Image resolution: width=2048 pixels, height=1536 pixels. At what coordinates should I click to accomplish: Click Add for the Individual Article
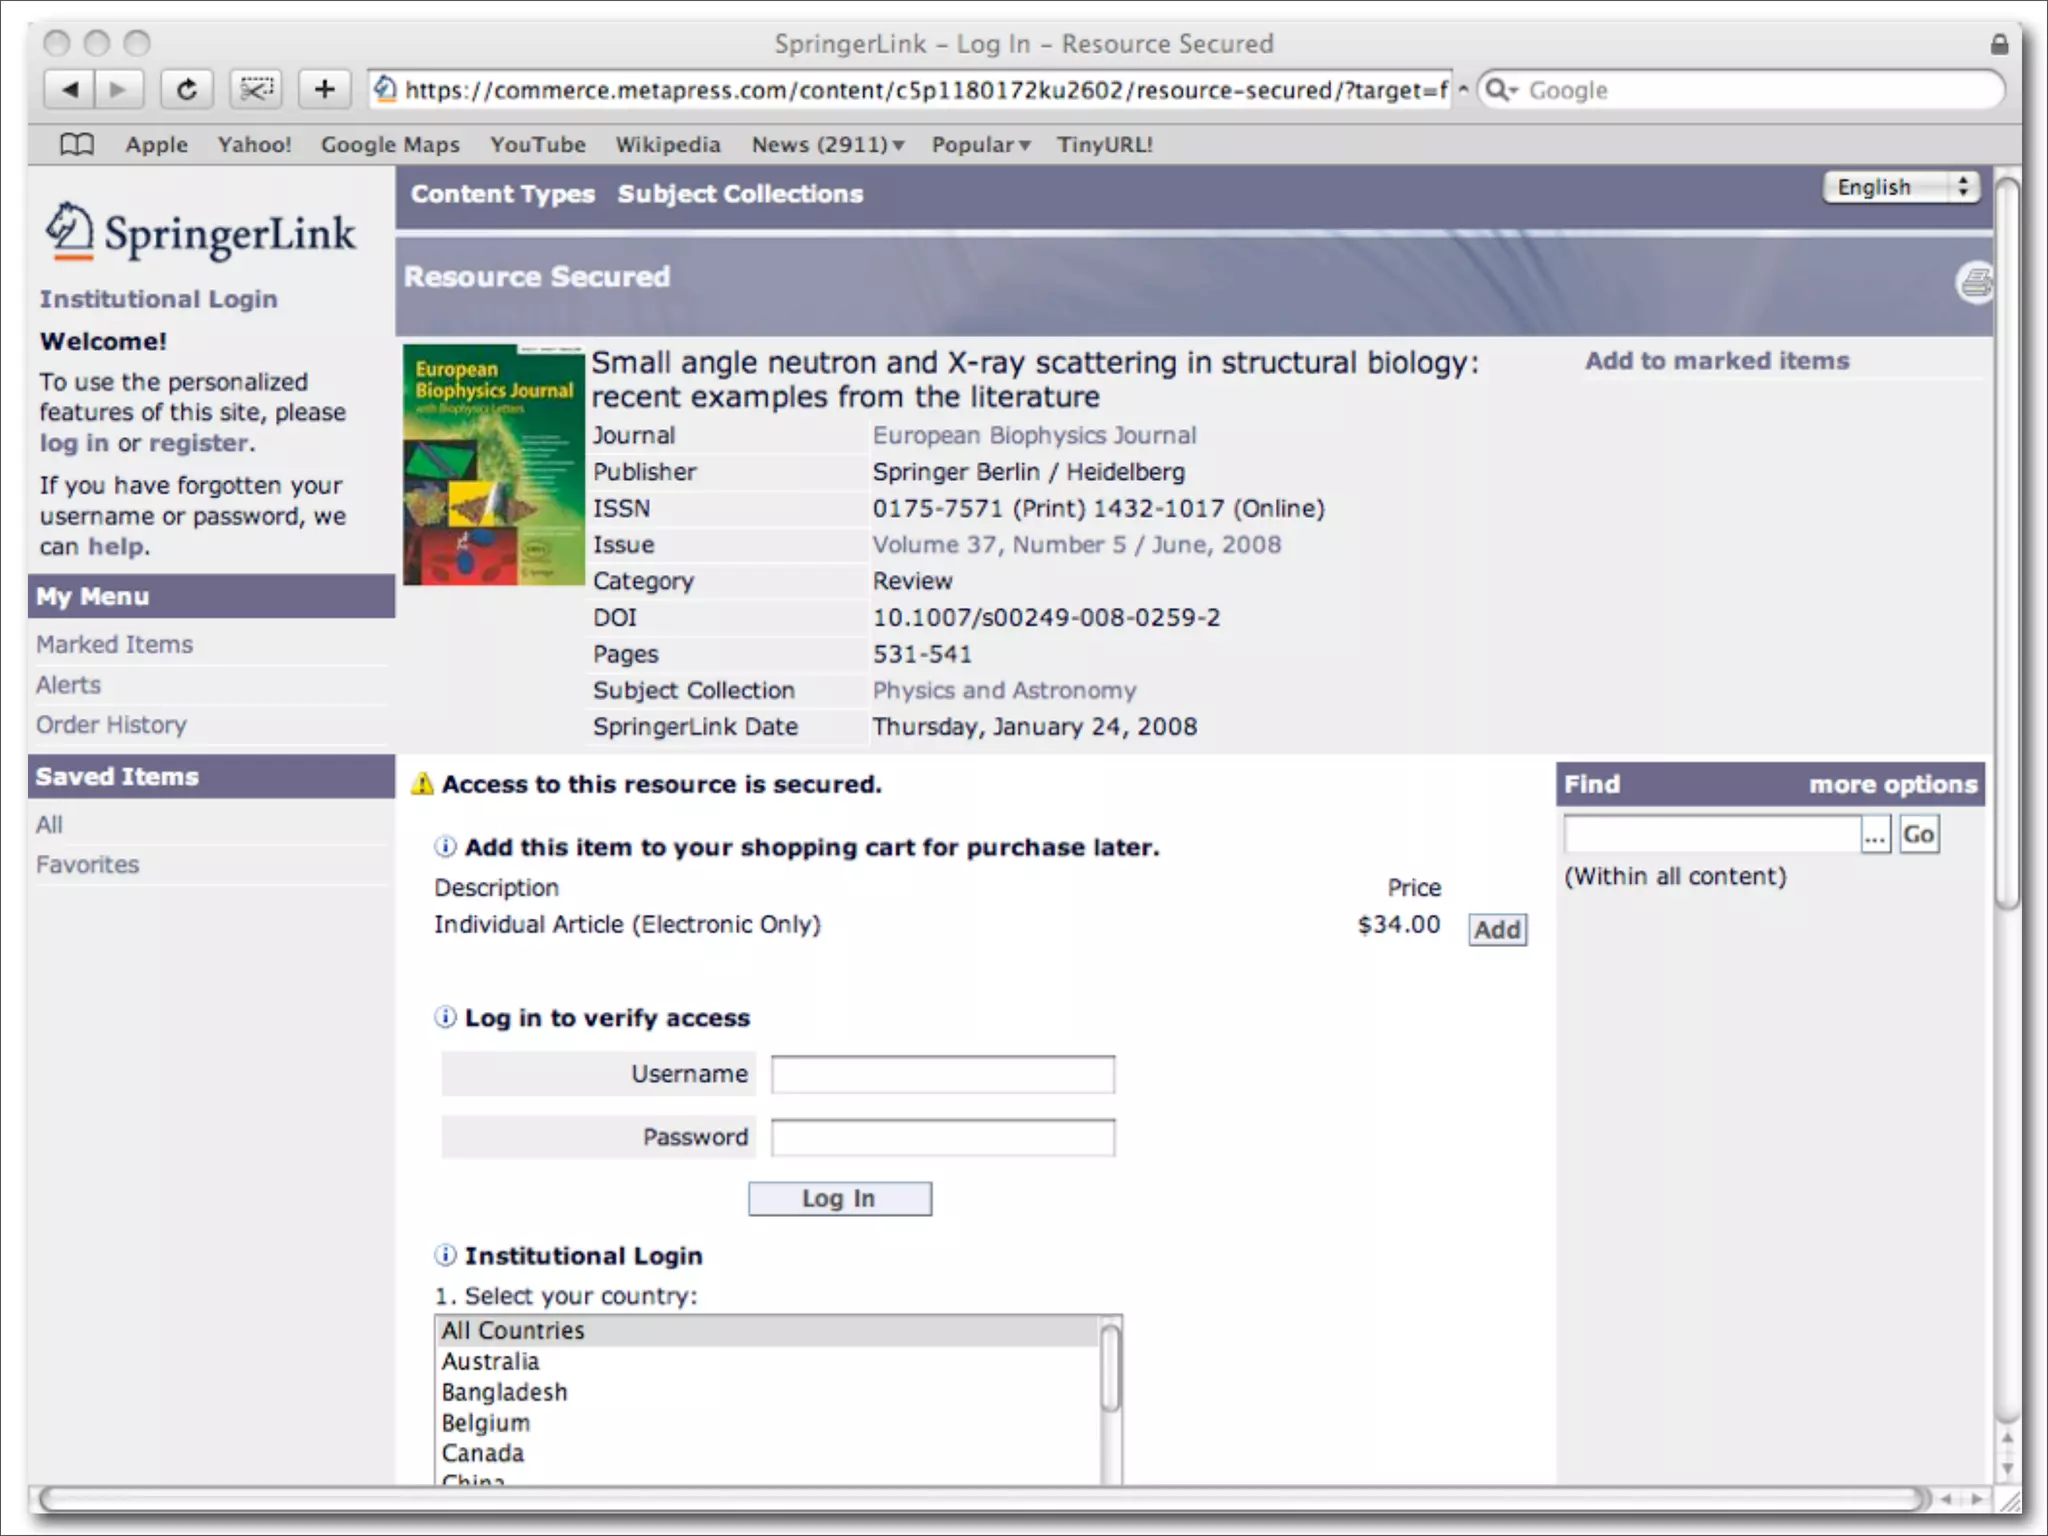[1497, 930]
